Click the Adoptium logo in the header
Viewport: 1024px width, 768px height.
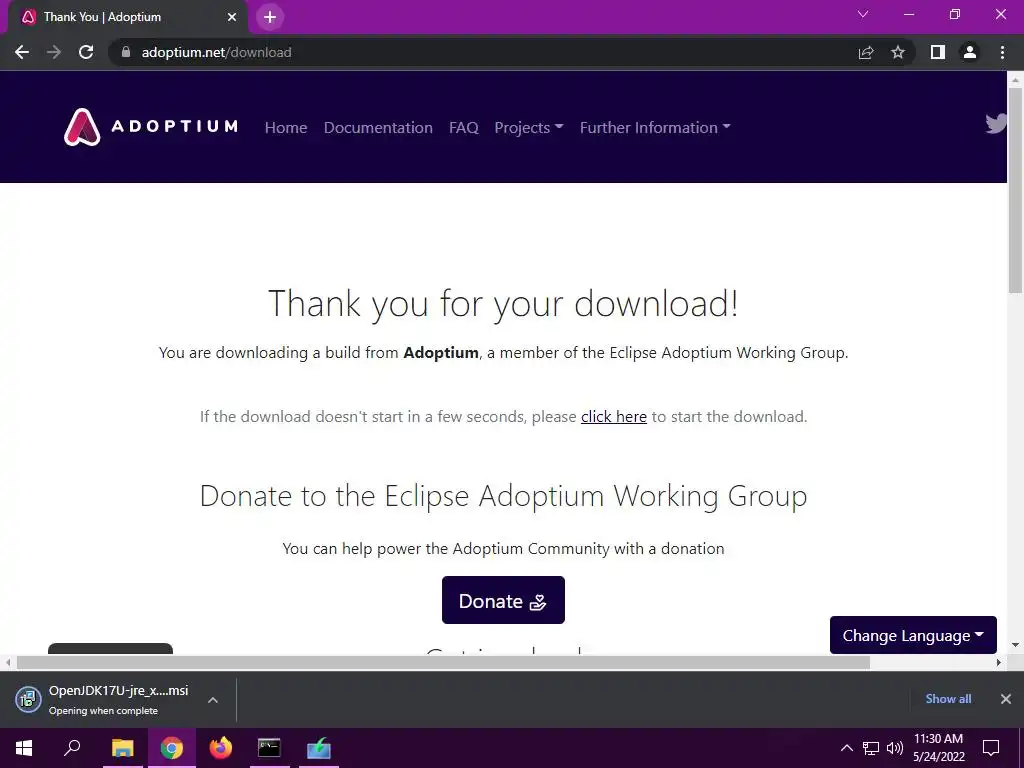click(151, 127)
